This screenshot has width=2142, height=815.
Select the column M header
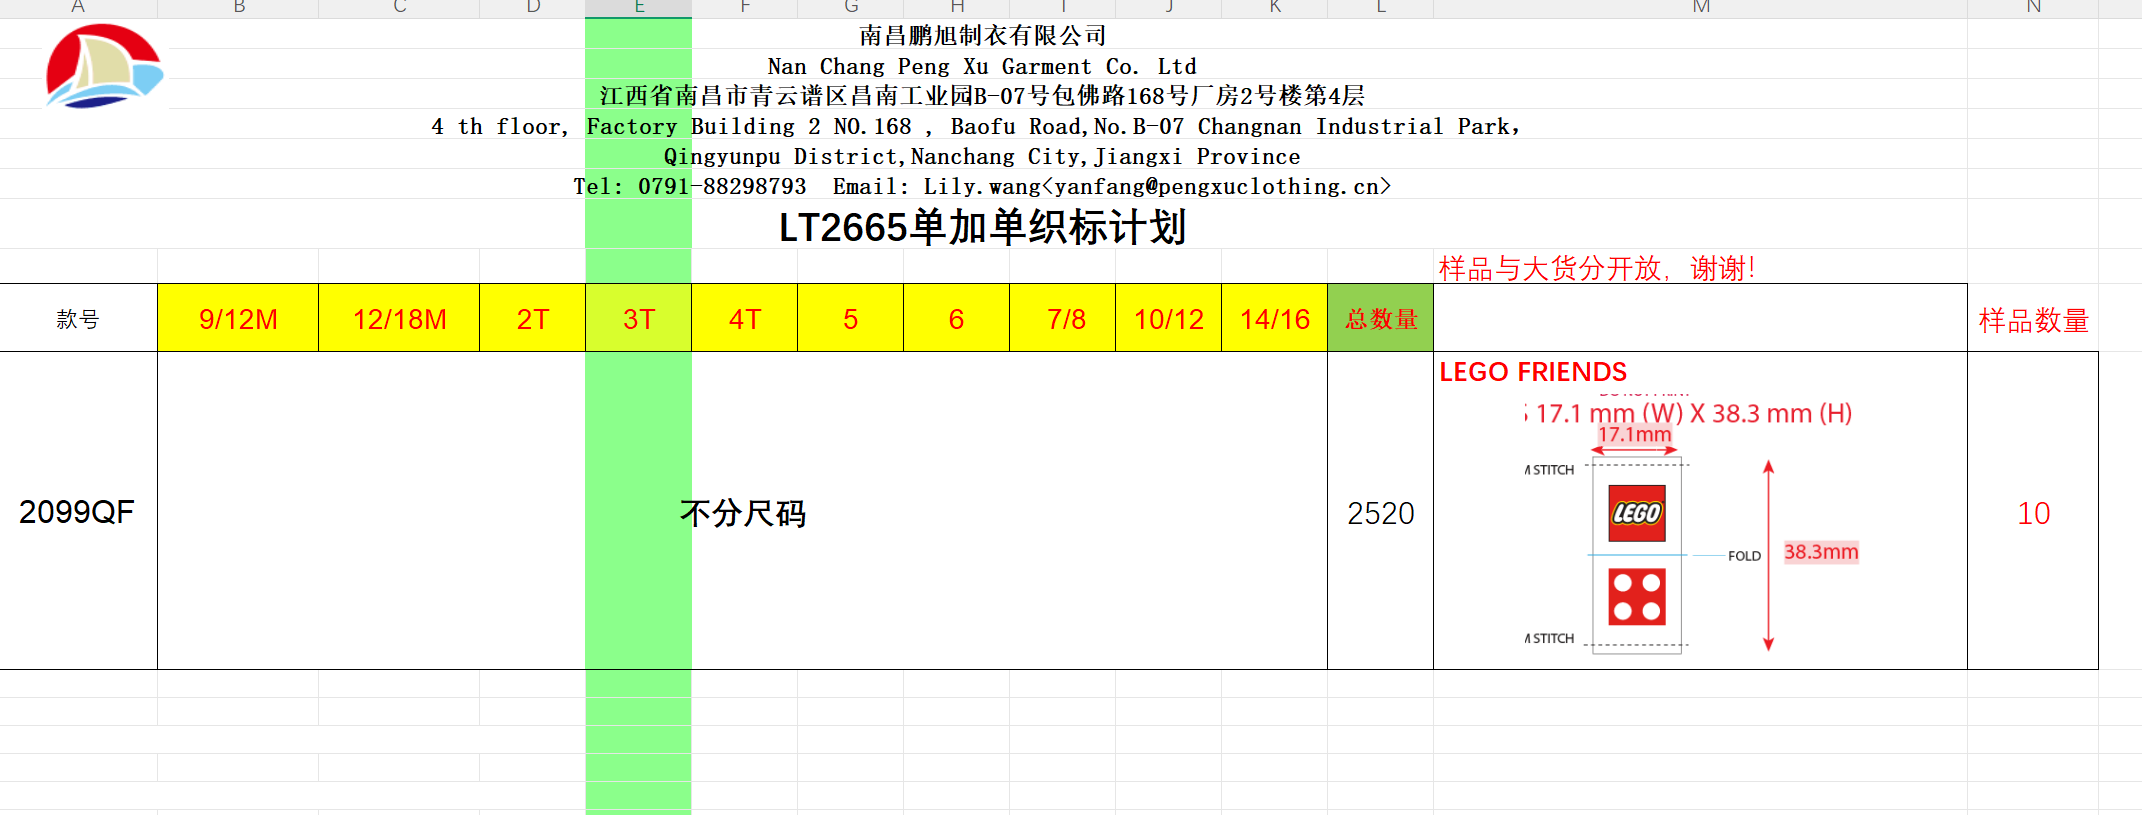click(1700, 8)
